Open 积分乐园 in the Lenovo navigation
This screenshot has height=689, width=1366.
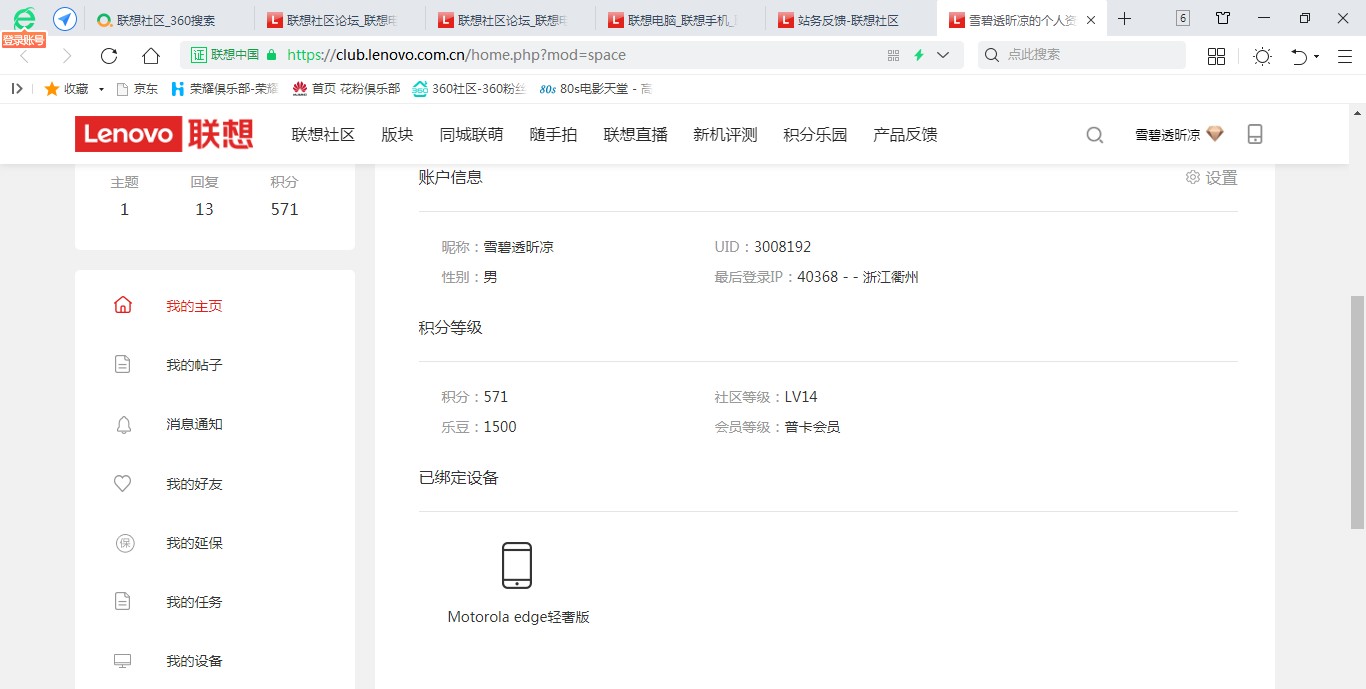815,135
